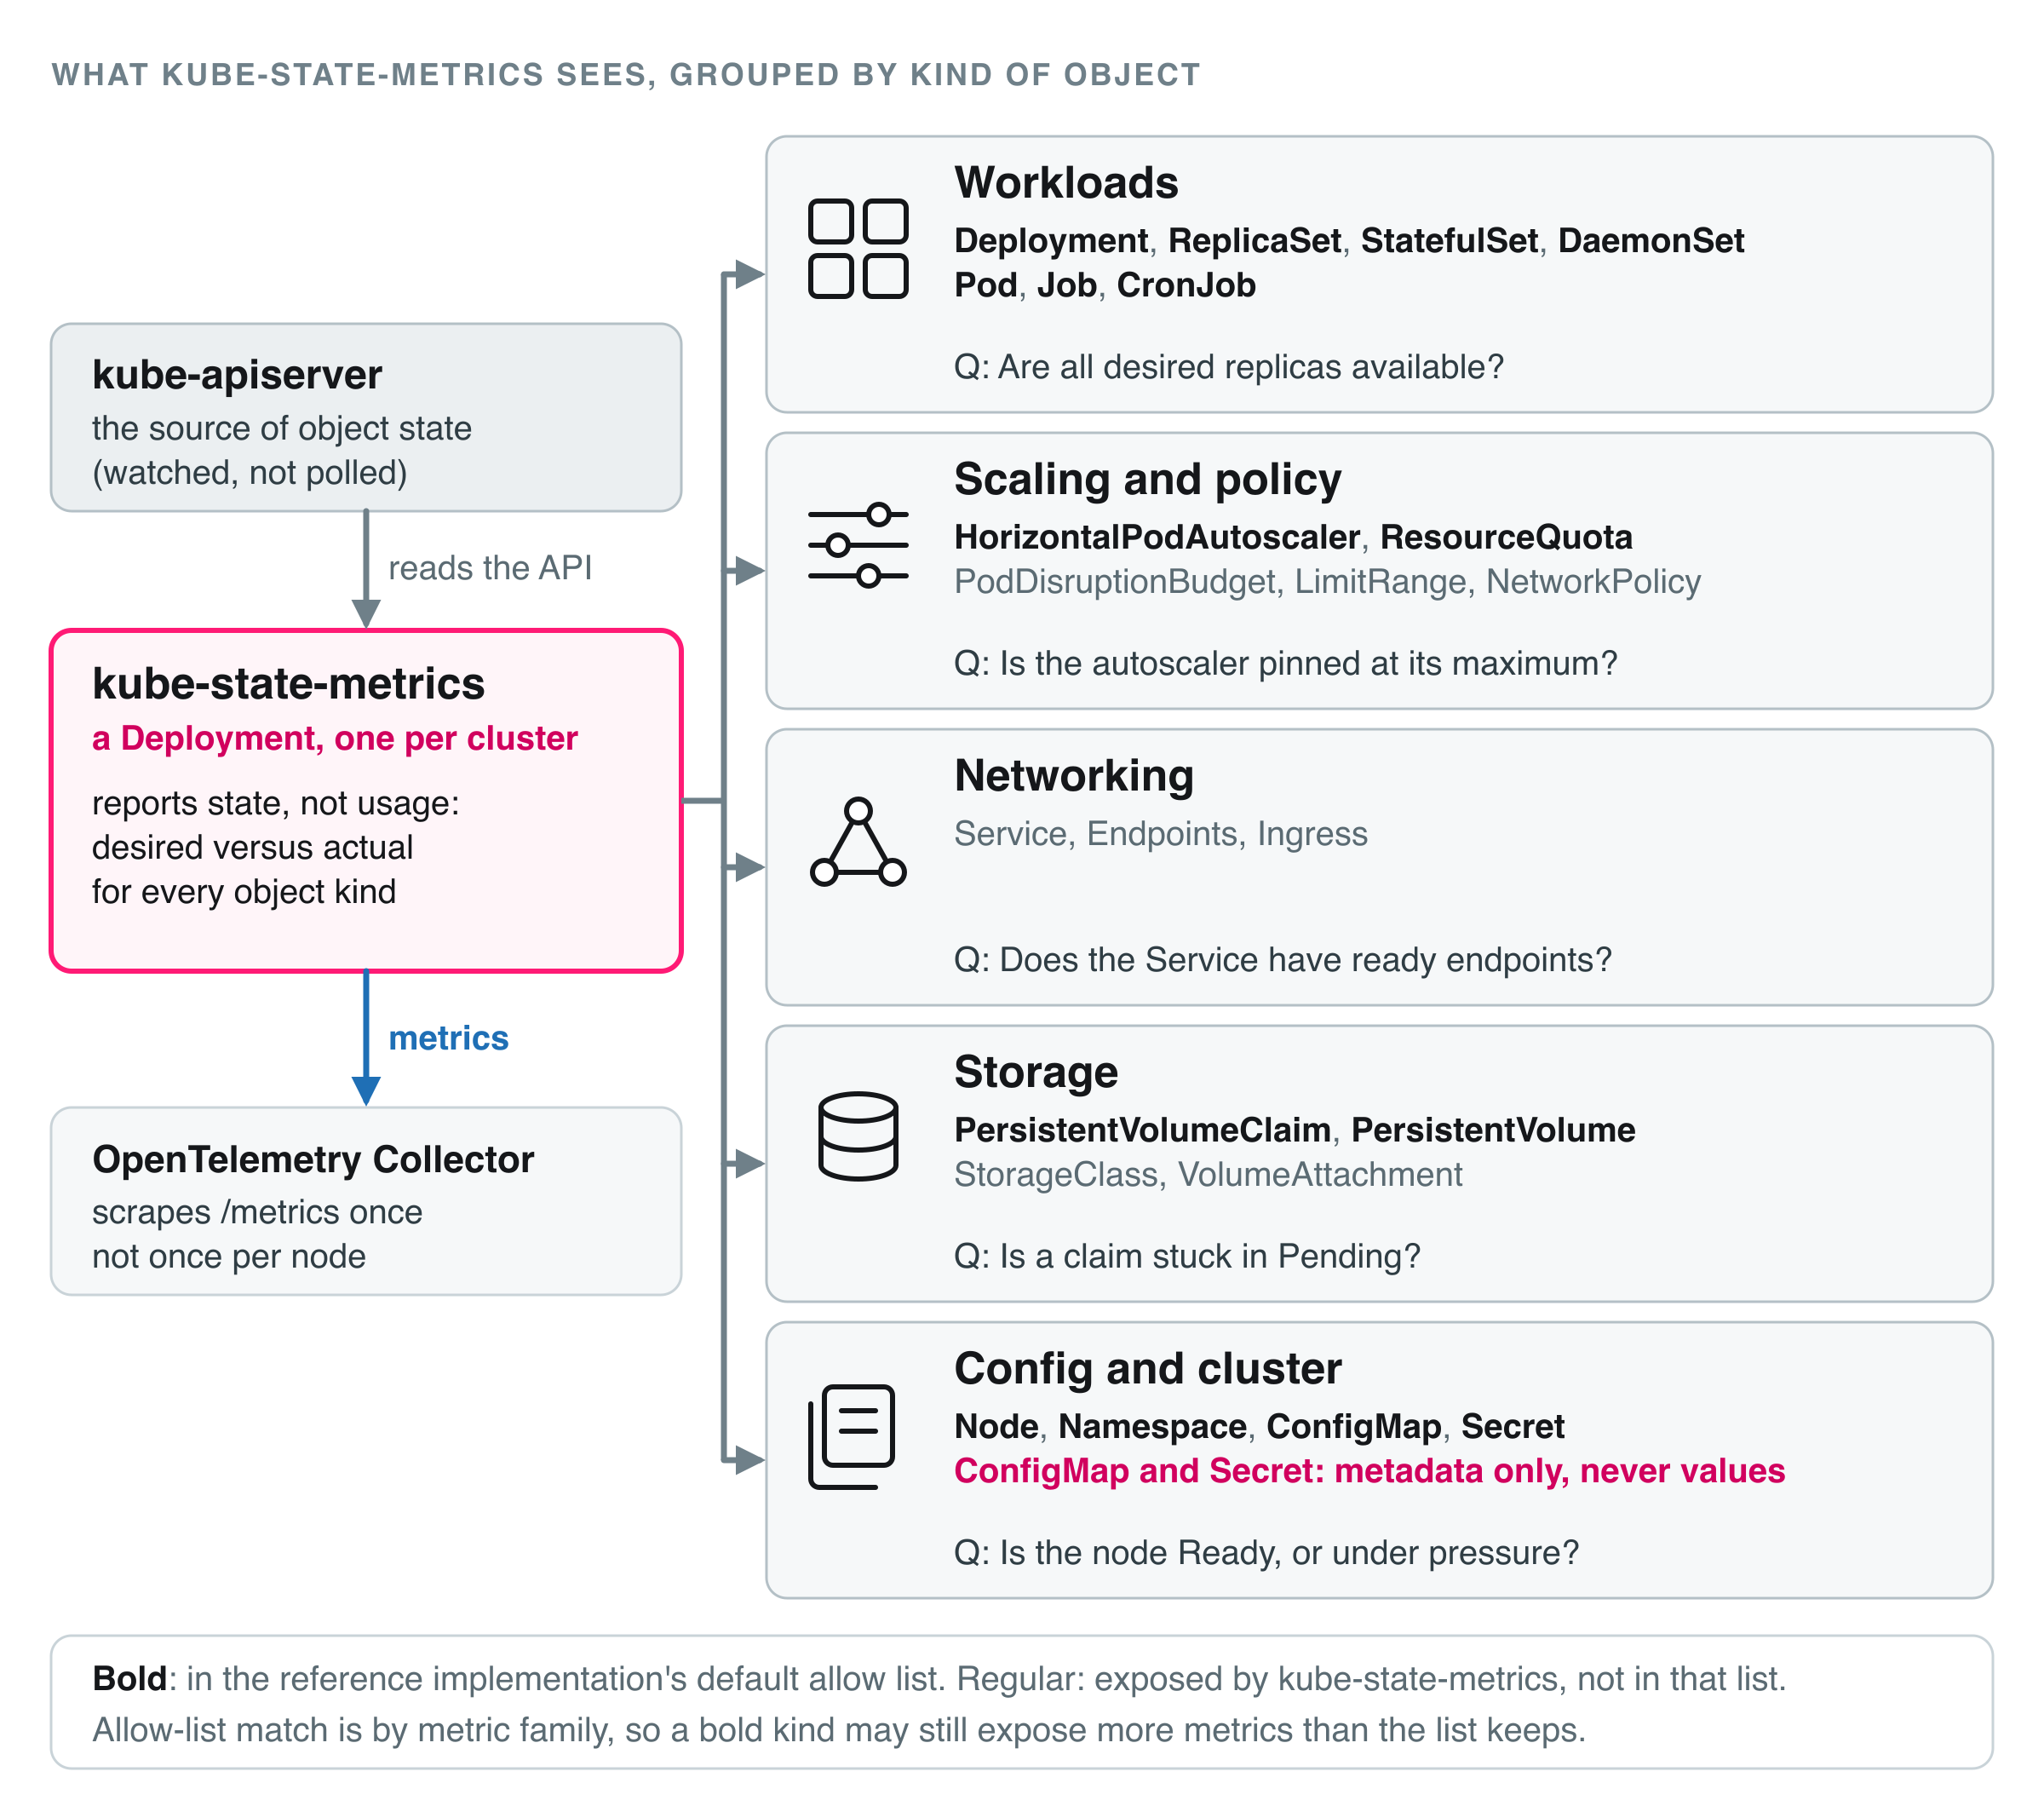Click the OpenTelemetry Collector heading
The height and width of the screenshot is (1806, 2044).
(313, 1159)
